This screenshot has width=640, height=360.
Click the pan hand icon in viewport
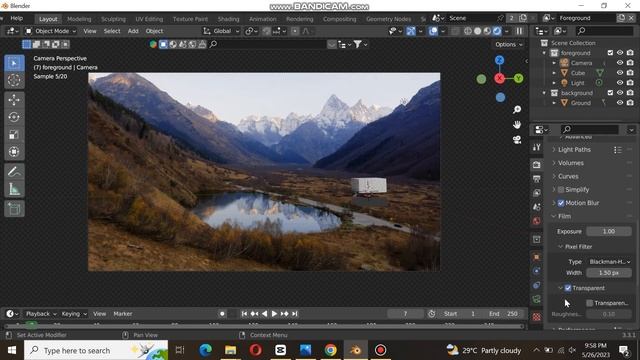click(517, 124)
